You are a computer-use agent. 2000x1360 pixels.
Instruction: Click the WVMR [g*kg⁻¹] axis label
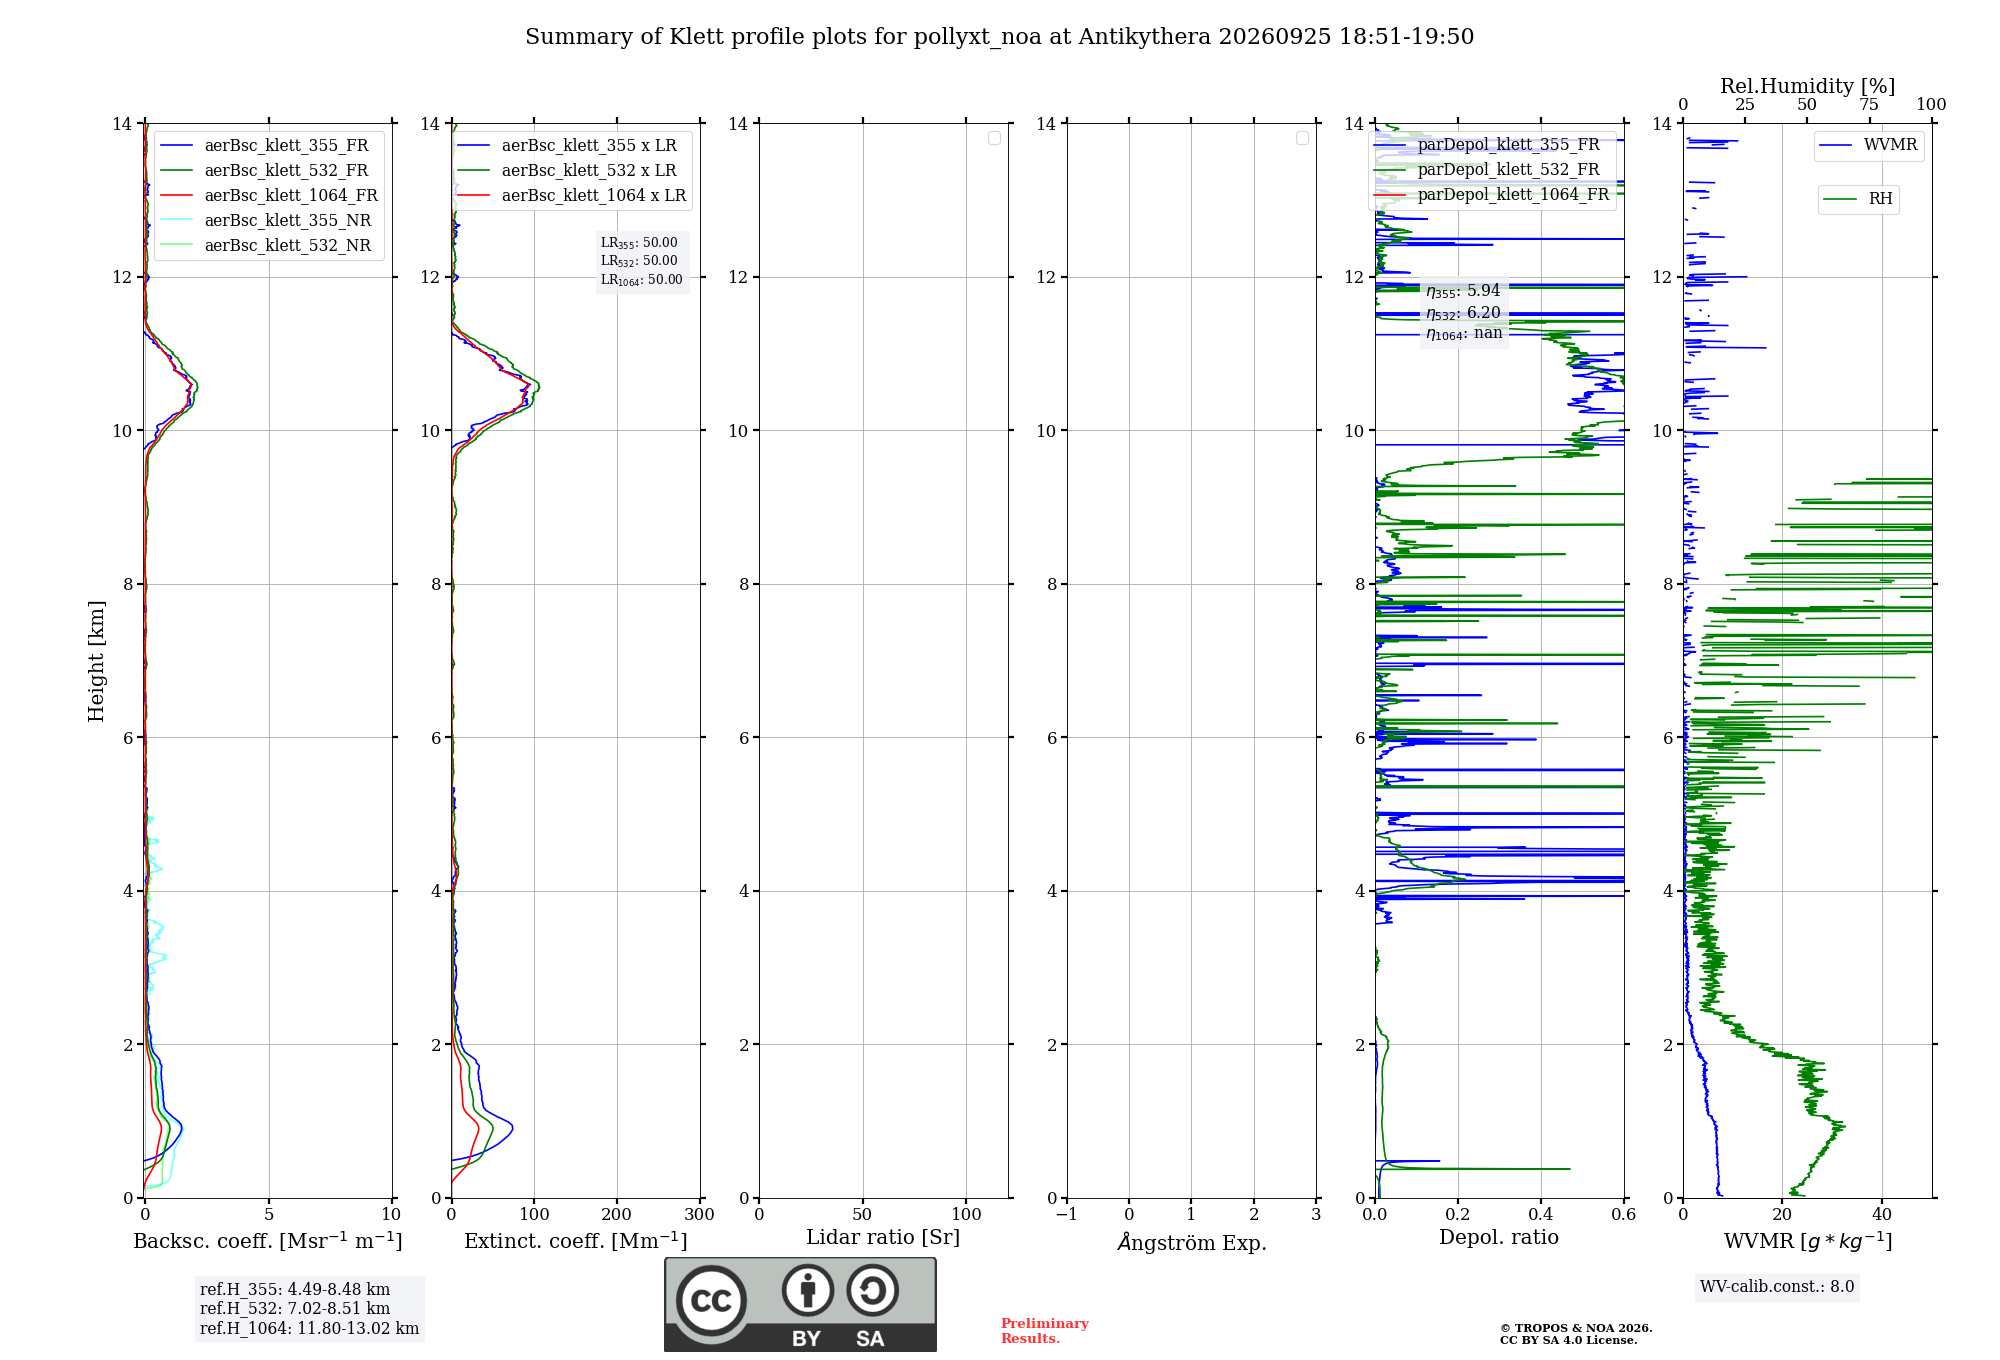[1808, 1241]
